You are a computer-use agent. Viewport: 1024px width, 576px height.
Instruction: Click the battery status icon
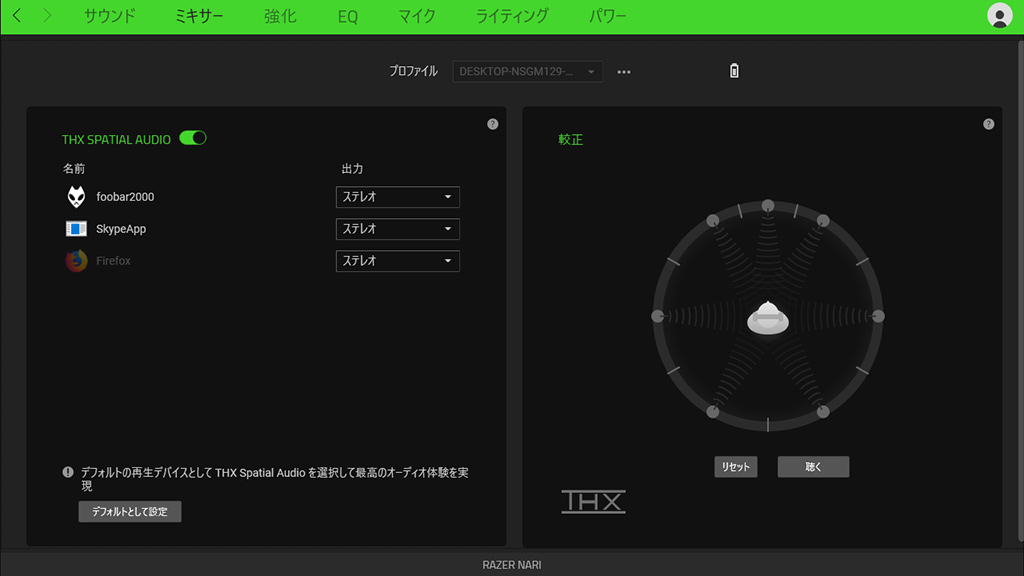[x=734, y=71]
